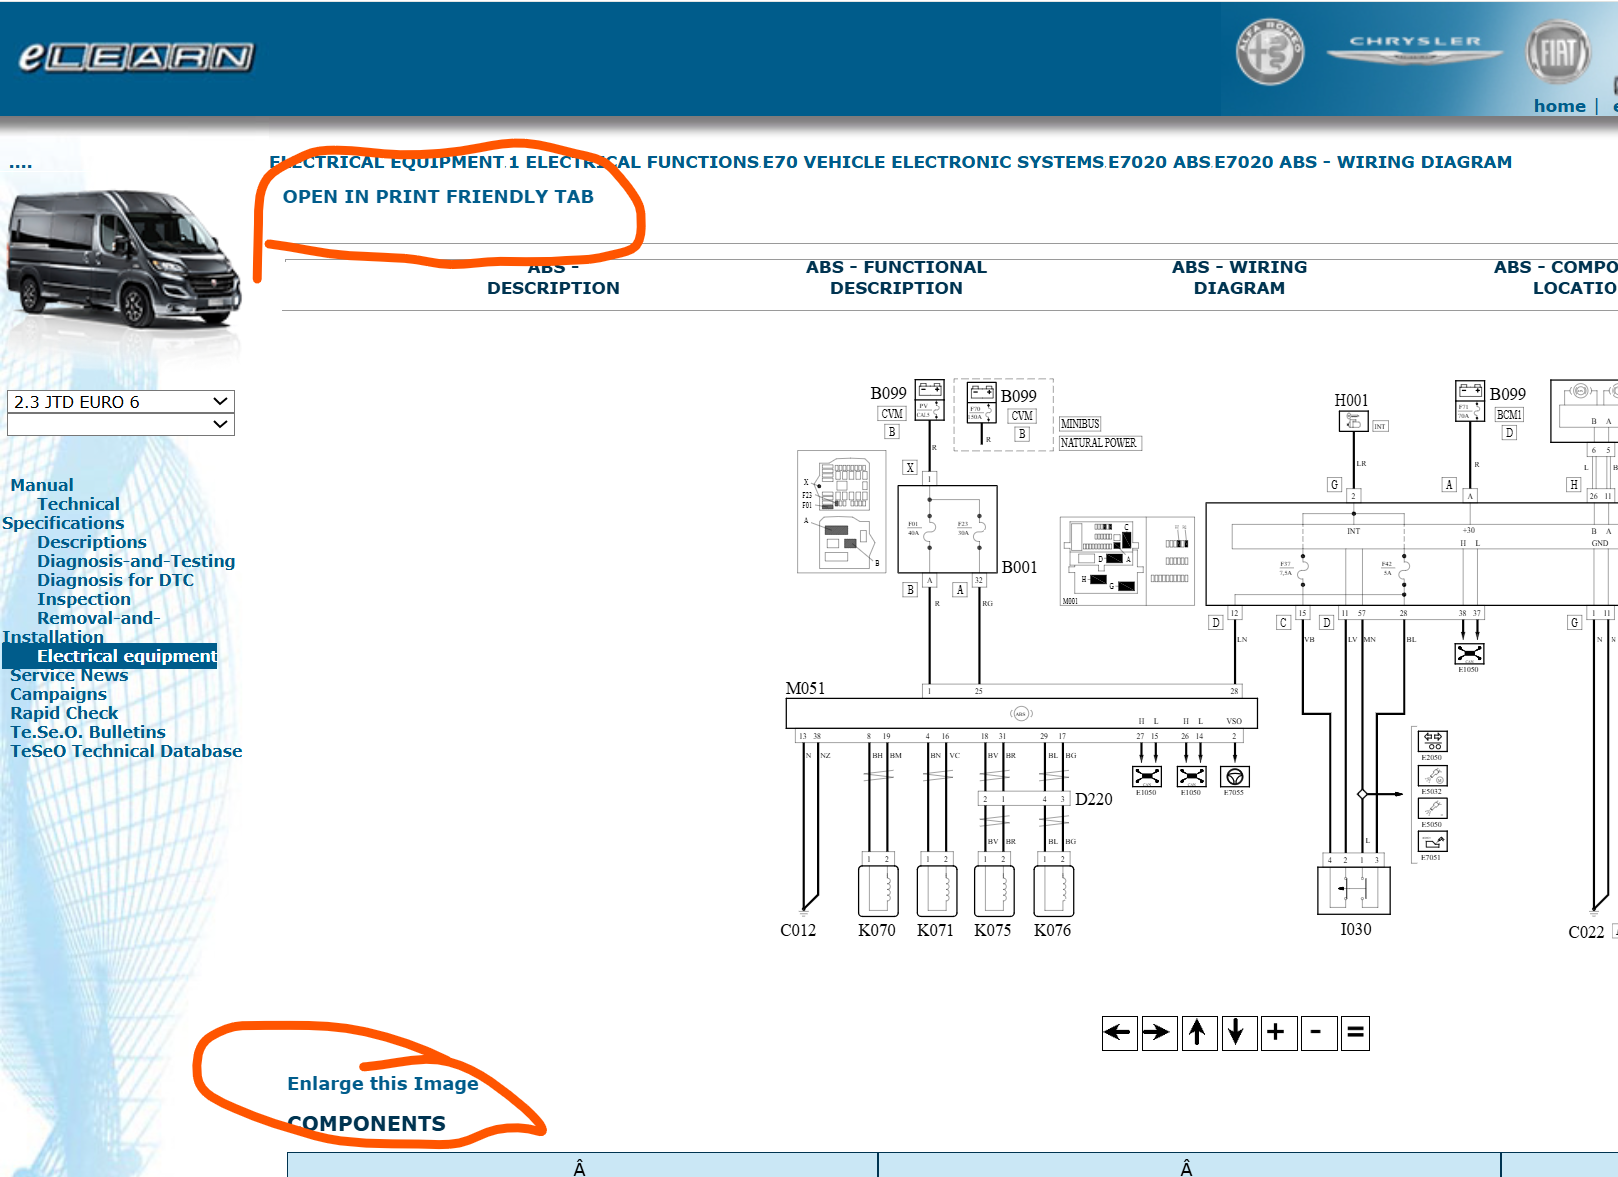Pan the diagram left with the arrow button
Screen dimensions: 1618x1177
click(1119, 1032)
